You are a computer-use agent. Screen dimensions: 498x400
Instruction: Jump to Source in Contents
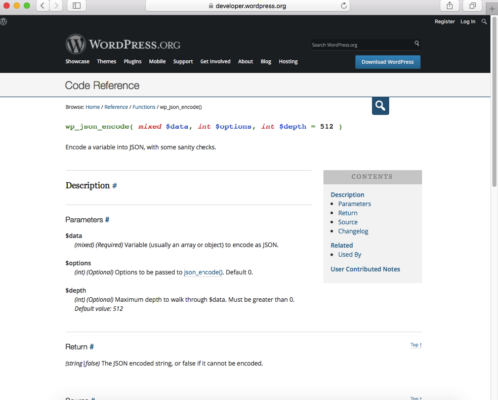[348, 222]
